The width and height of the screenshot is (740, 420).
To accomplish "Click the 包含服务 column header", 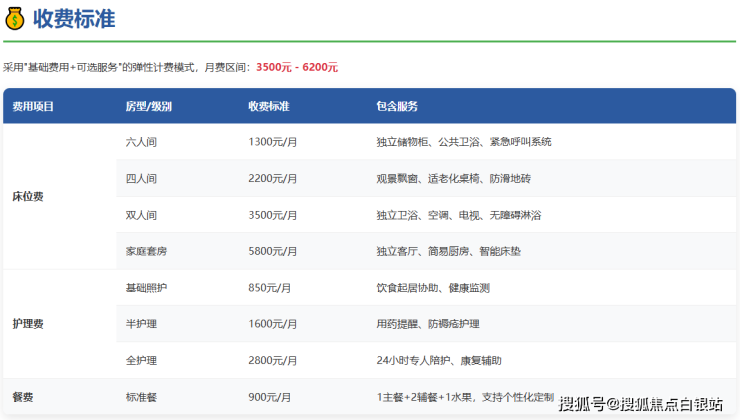I will pos(397,106).
